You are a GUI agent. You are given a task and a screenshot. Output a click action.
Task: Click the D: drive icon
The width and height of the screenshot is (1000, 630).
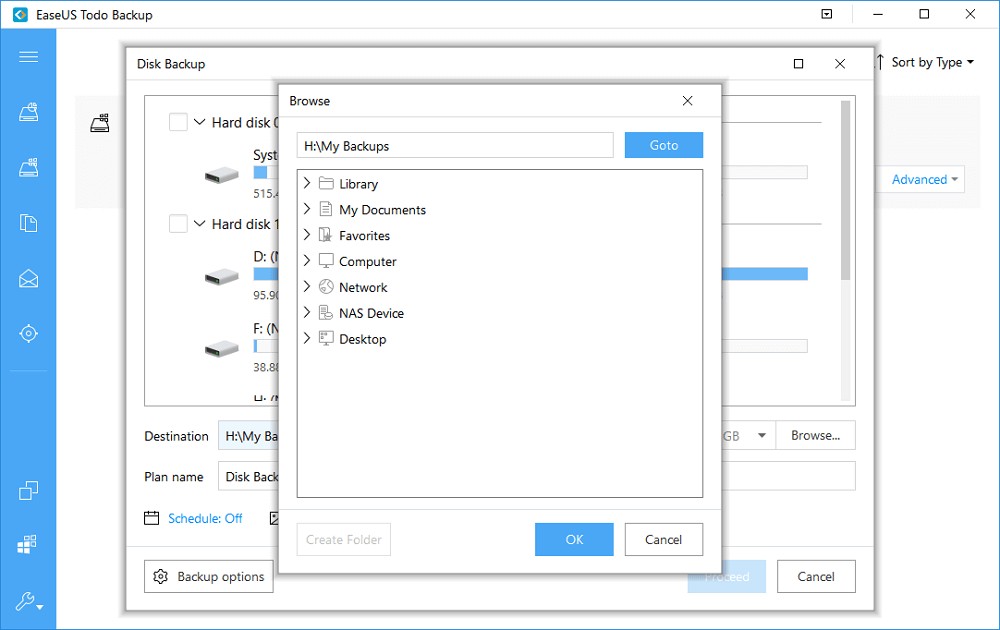pyautogui.click(x=221, y=277)
